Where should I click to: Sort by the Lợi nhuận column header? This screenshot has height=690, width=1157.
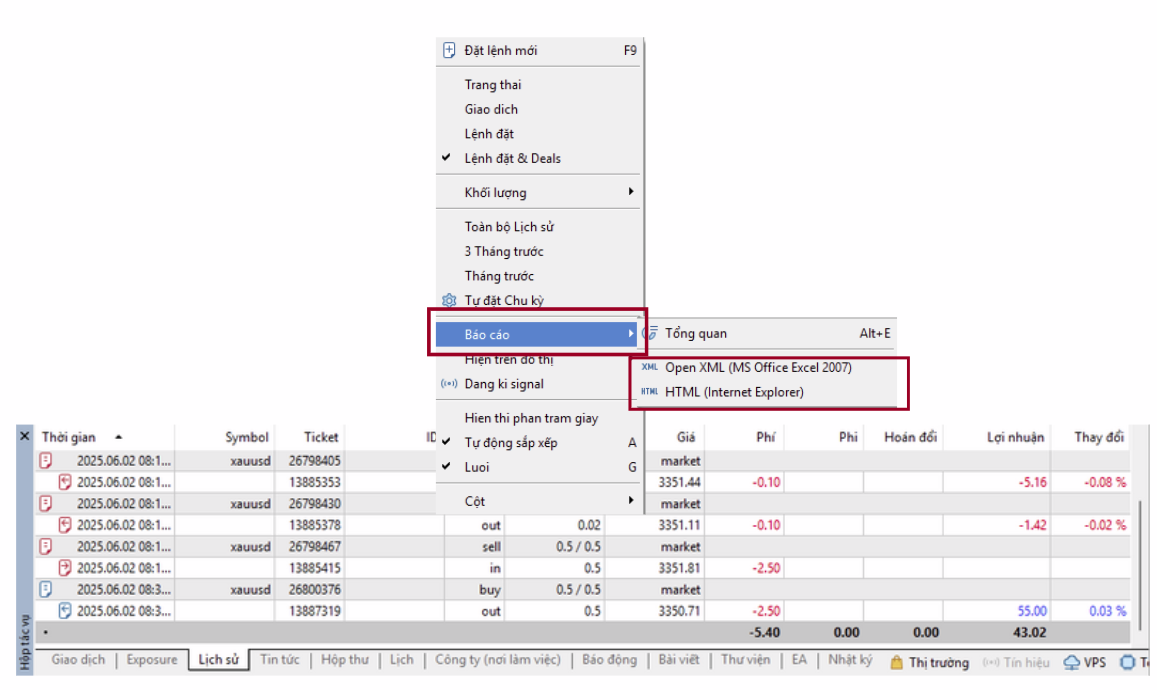tap(1015, 437)
